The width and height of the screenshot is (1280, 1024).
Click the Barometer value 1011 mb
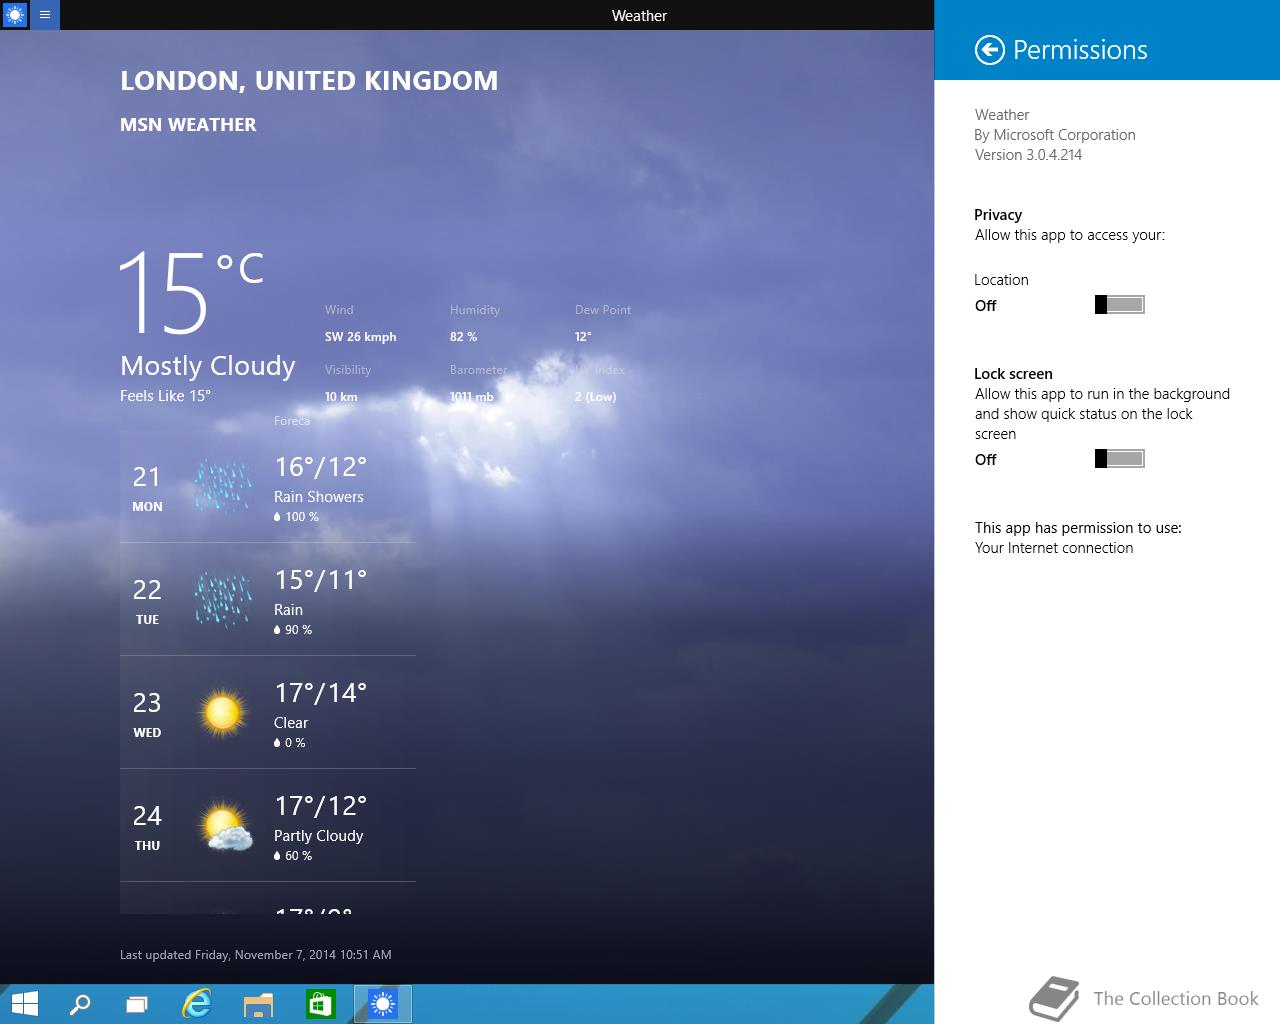point(472,397)
